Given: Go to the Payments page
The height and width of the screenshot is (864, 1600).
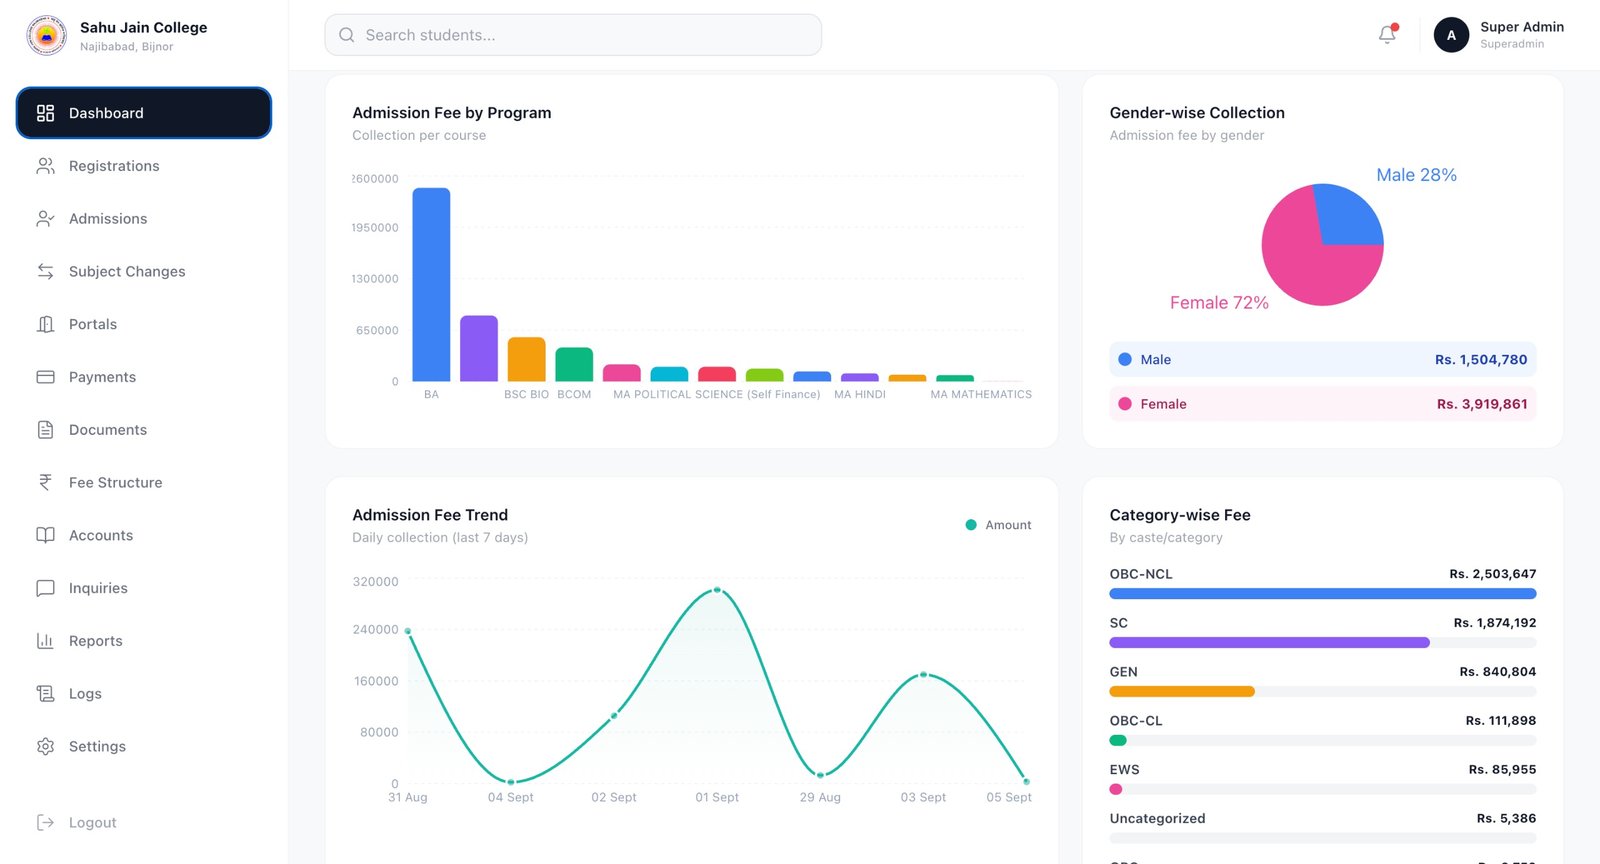Looking at the screenshot, I should 144,377.
